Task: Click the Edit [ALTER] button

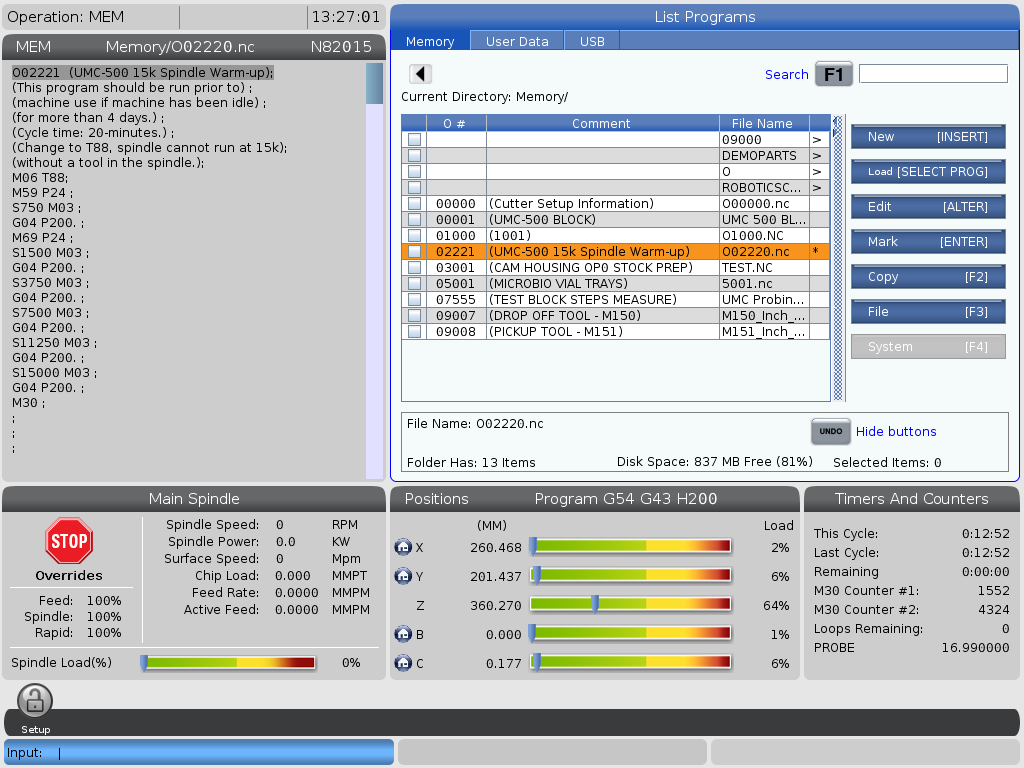Action: pos(927,206)
